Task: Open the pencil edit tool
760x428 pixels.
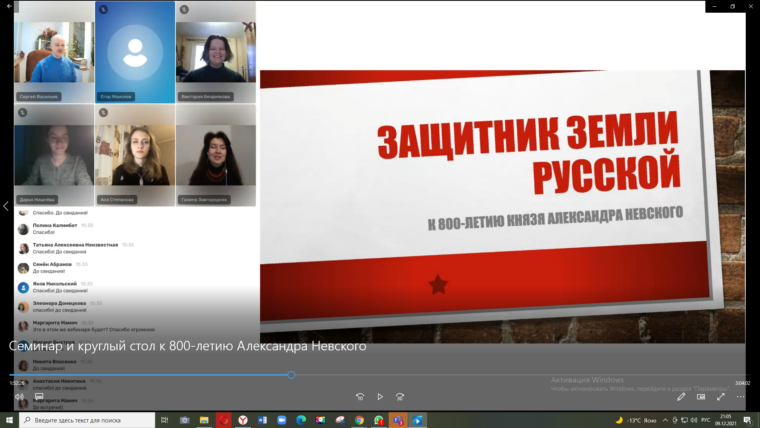Action: (x=681, y=397)
